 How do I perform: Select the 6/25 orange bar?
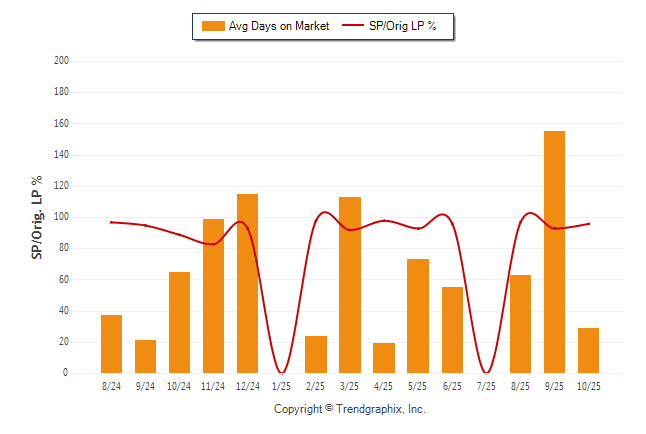point(452,330)
